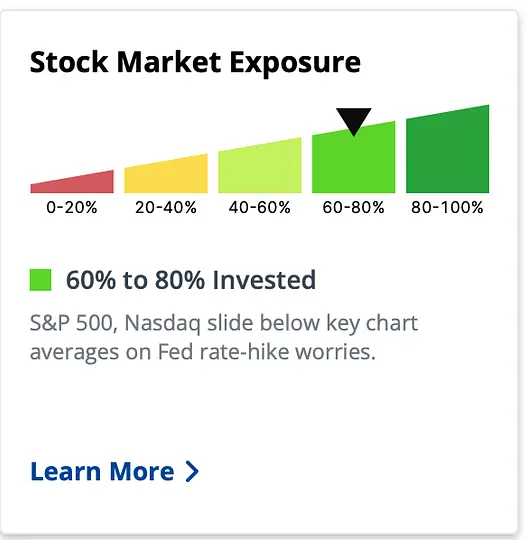Click the 60% to 80% Invested text
527x540 pixels.
191,280
